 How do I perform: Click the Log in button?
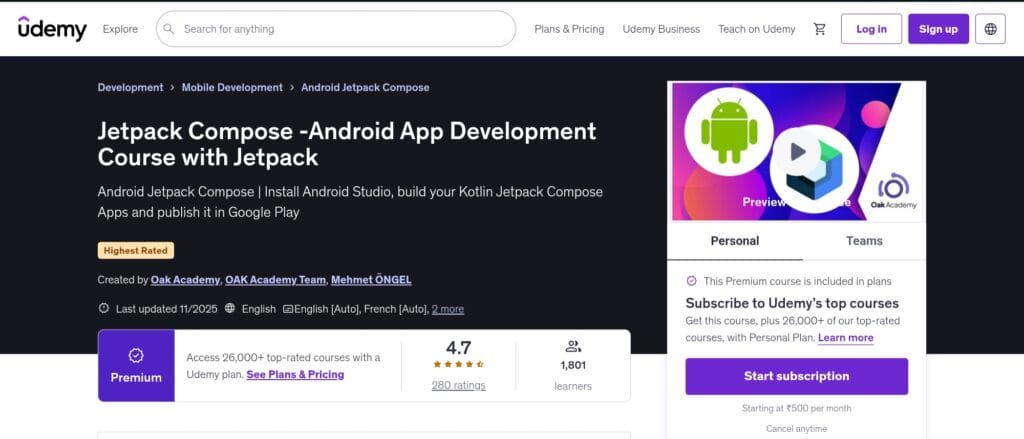click(x=871, y=29)
